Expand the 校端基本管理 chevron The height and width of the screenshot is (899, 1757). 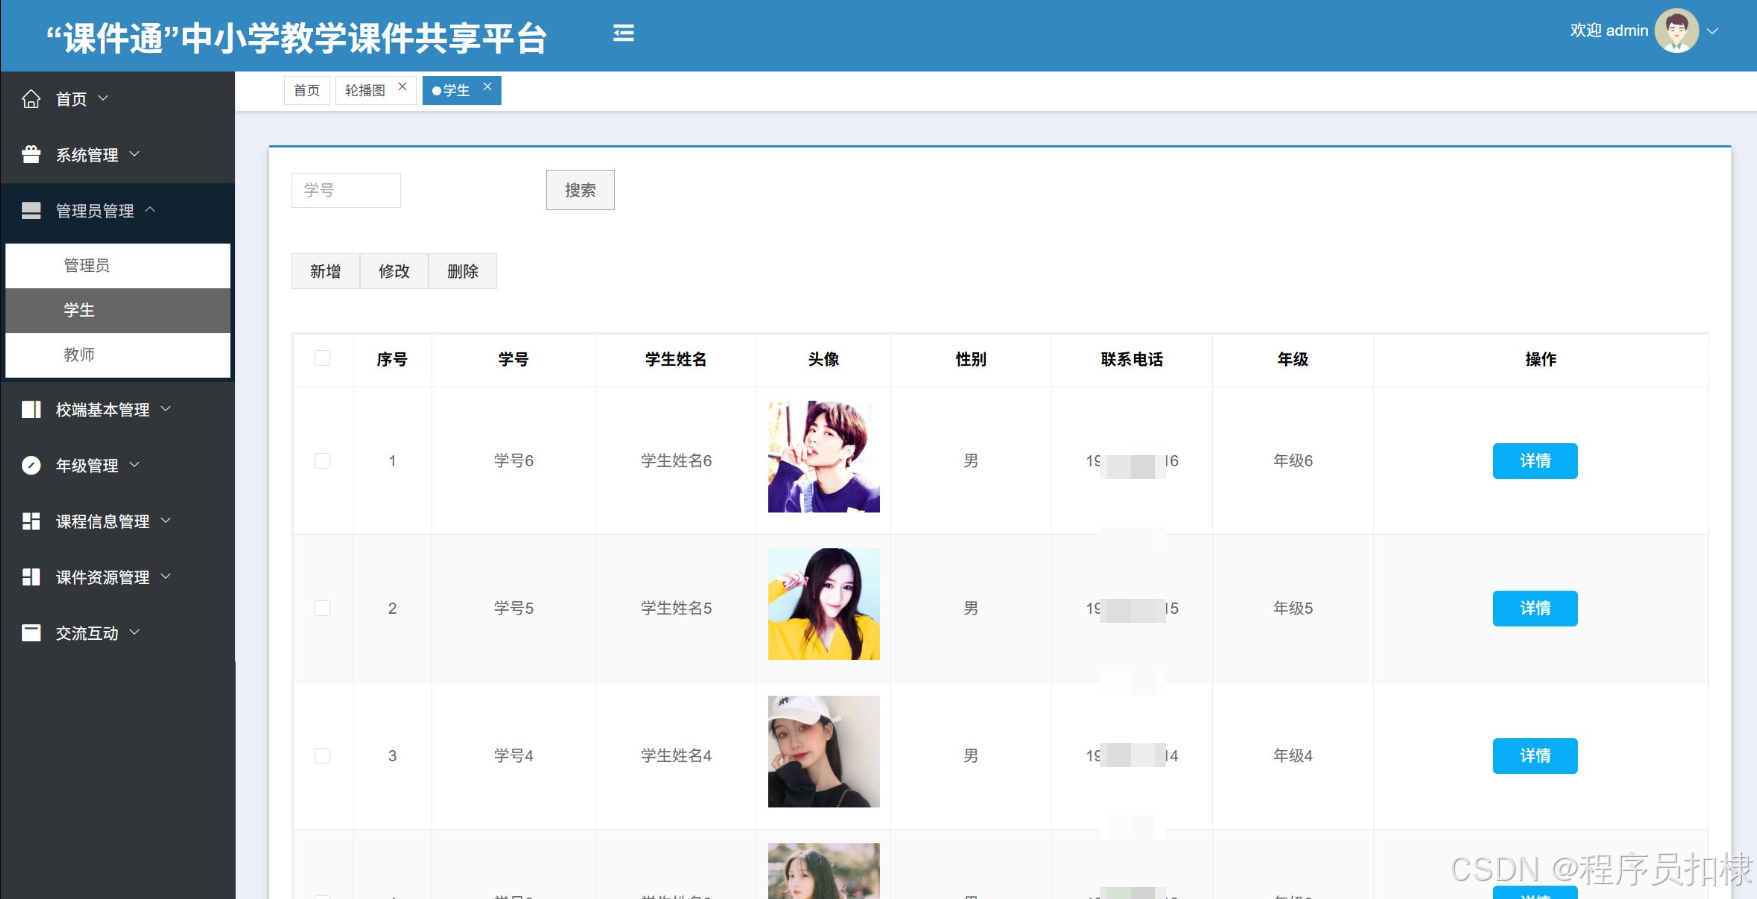coord(166,408)
